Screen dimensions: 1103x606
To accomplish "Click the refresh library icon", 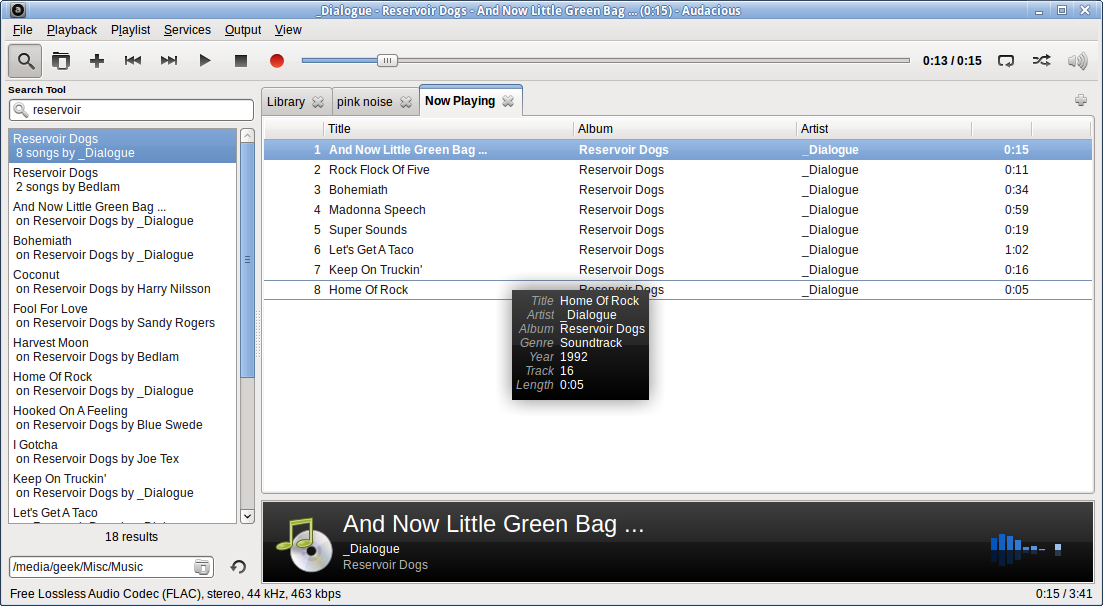I will click(238, 567).
